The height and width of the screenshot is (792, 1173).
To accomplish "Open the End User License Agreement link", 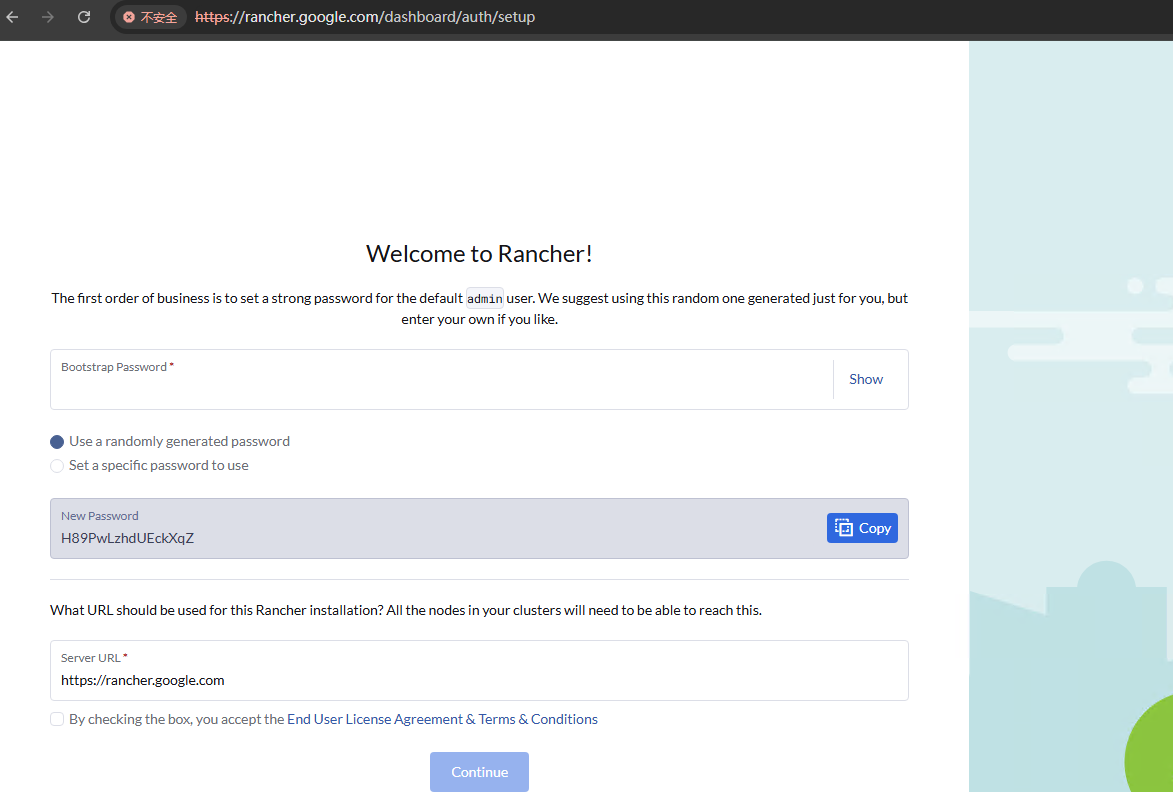I will (375, 719).
